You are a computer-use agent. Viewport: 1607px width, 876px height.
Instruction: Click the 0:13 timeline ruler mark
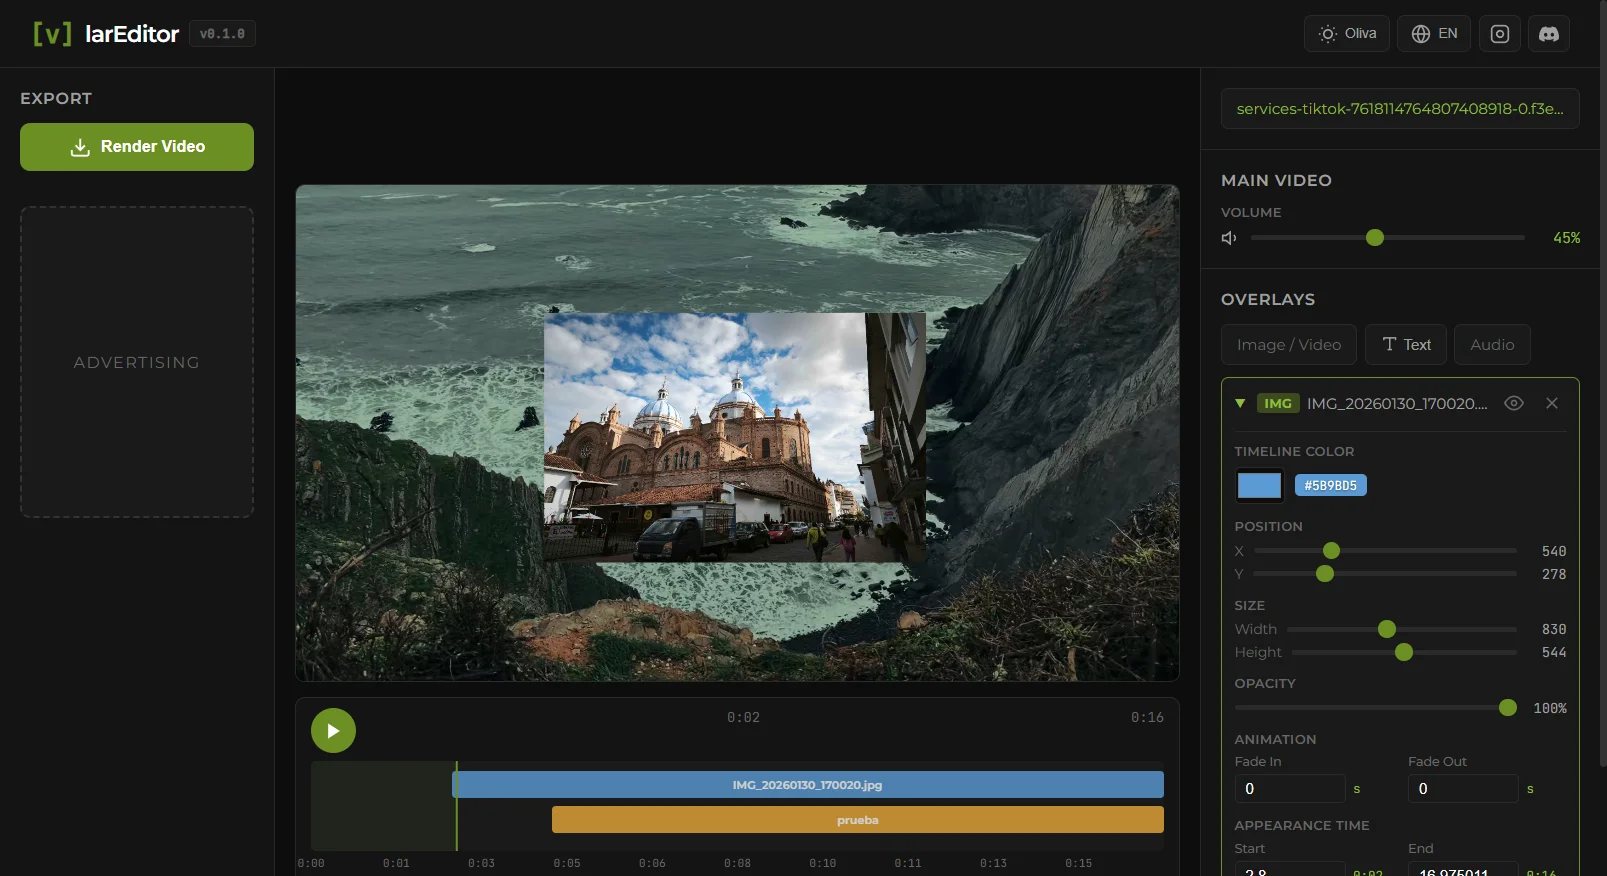(x=993, y=864)
